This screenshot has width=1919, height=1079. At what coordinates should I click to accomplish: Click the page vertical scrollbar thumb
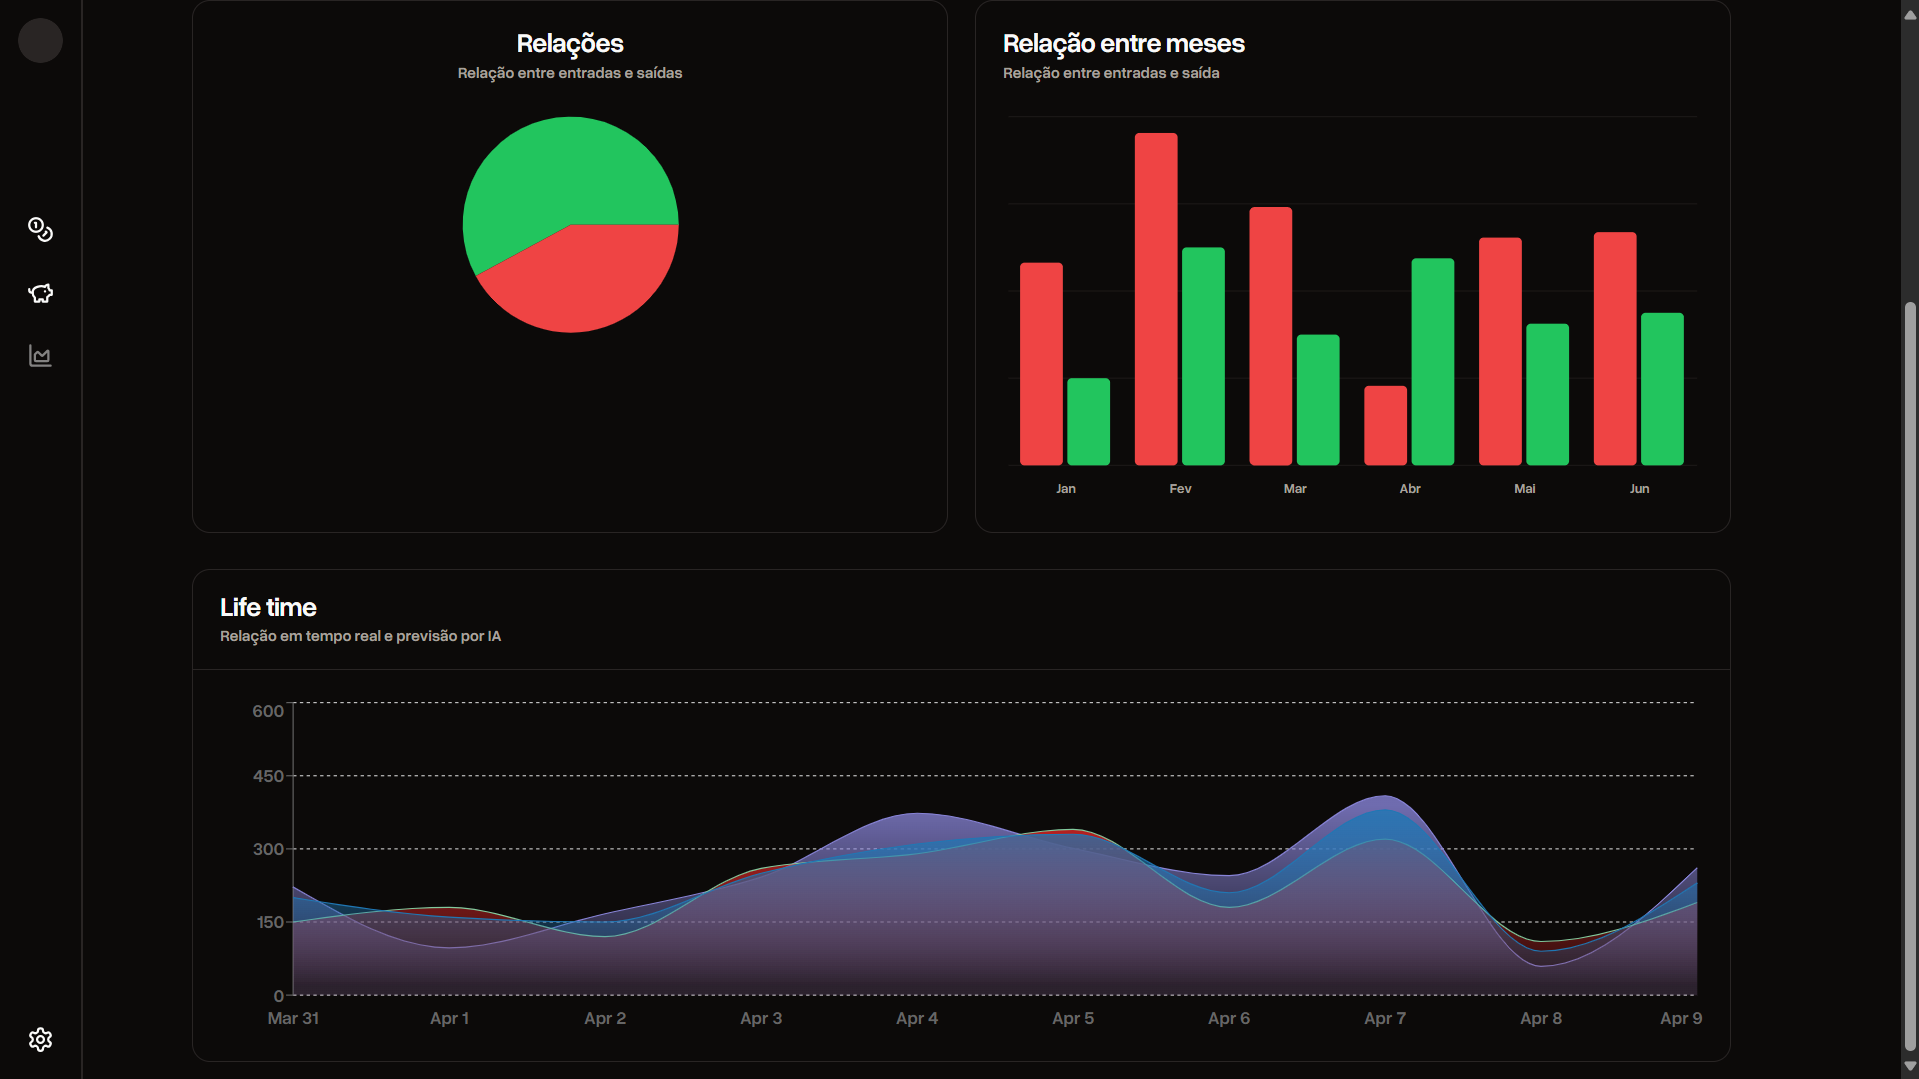[1910, 676]
